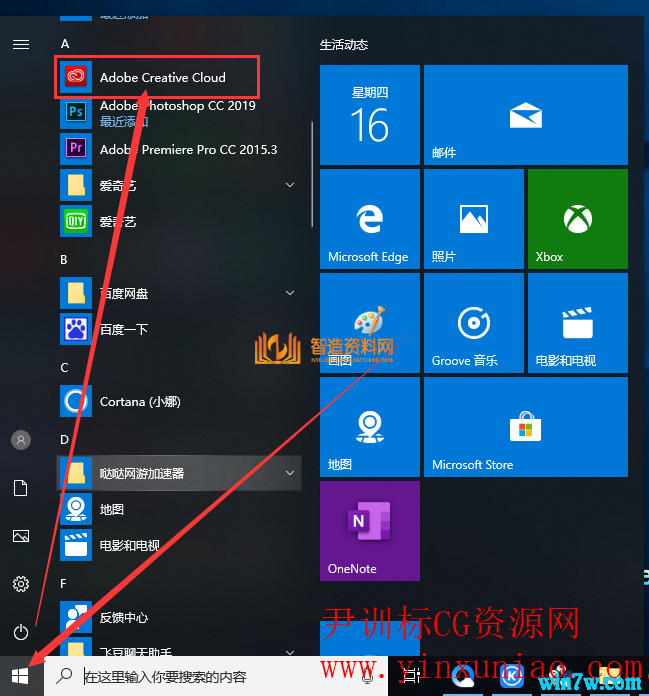Launch Adobe Premiere Pro CC 2015.3 icon
The width and height of the screenshot is (649, 696).
(x=76, y=149)
